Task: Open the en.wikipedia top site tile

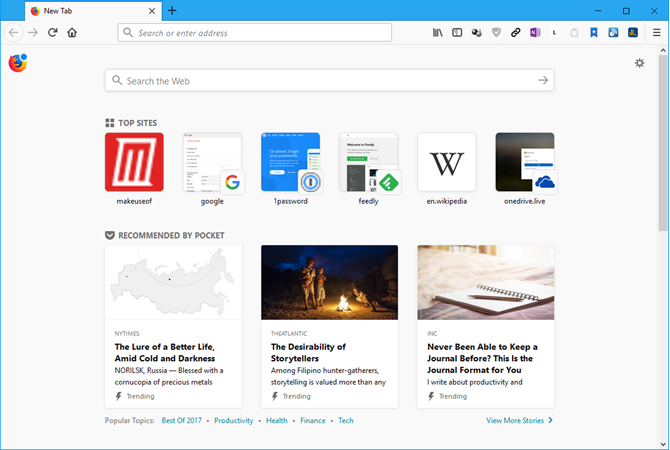Action: click(446, 162)
